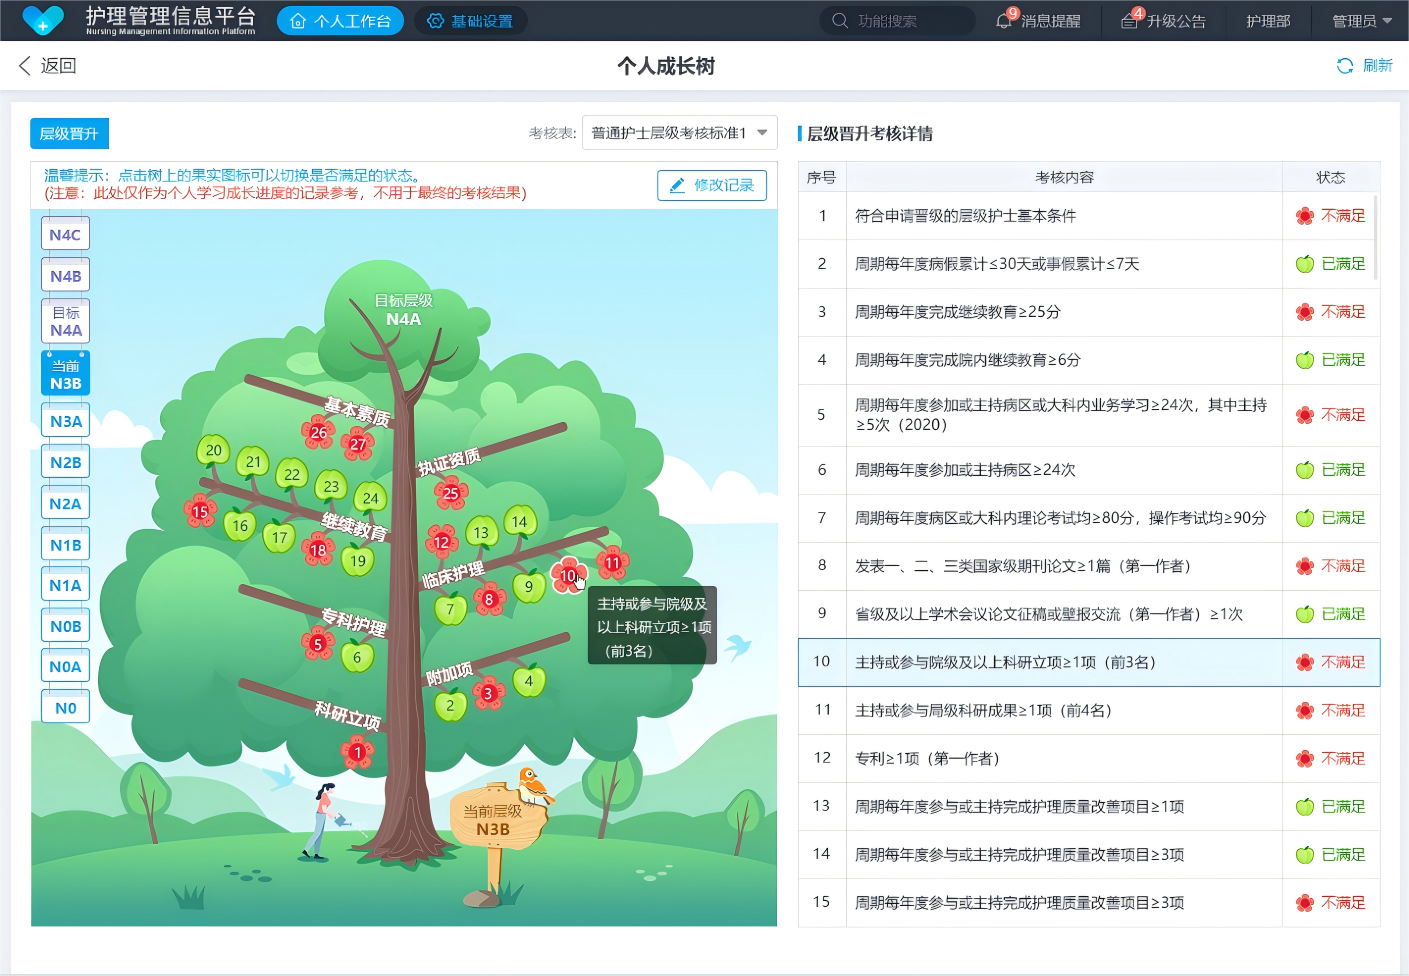
Task: Click the pencil icon in the 修改记录 button
Action: point(677,186)
